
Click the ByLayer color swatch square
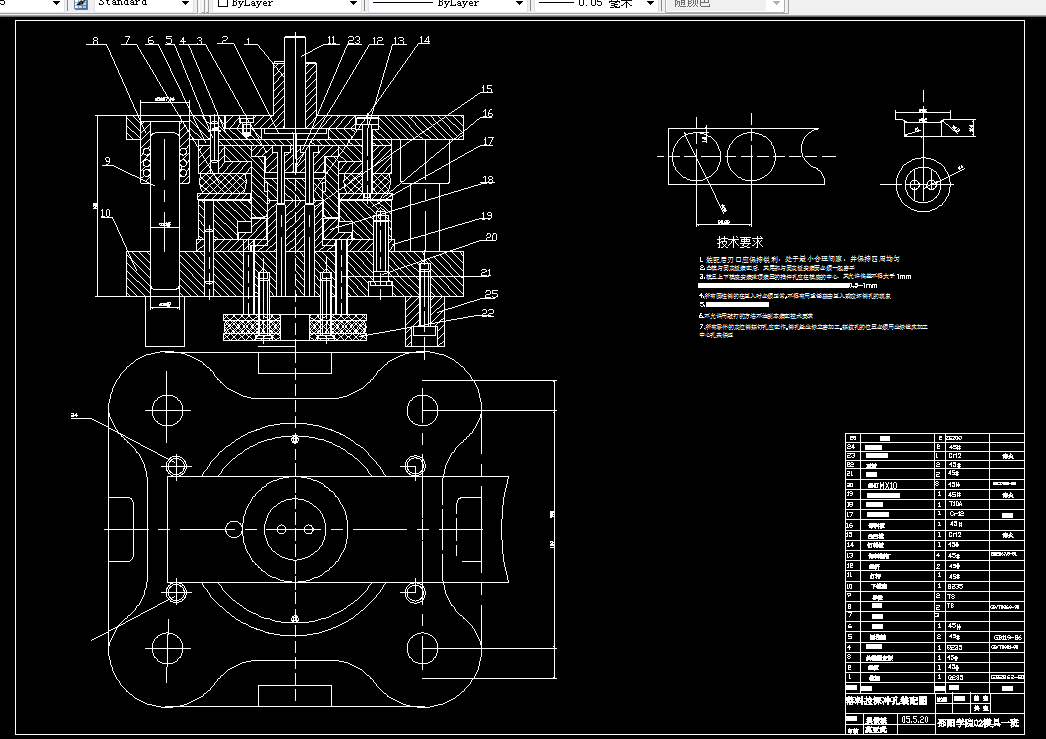(x=223, y=3)
